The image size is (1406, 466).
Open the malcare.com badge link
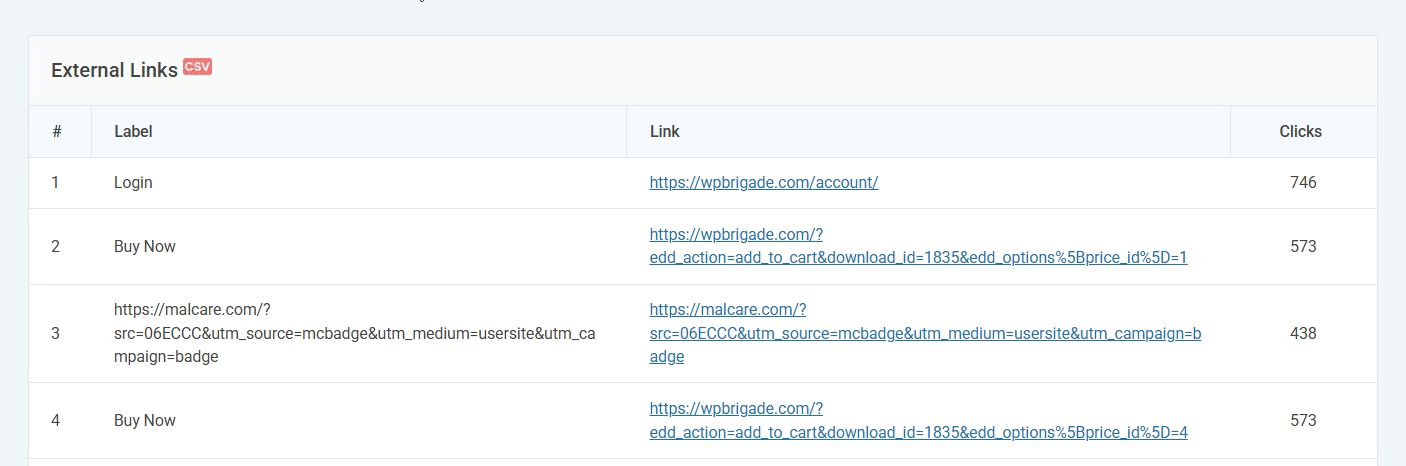coord(925,333)
